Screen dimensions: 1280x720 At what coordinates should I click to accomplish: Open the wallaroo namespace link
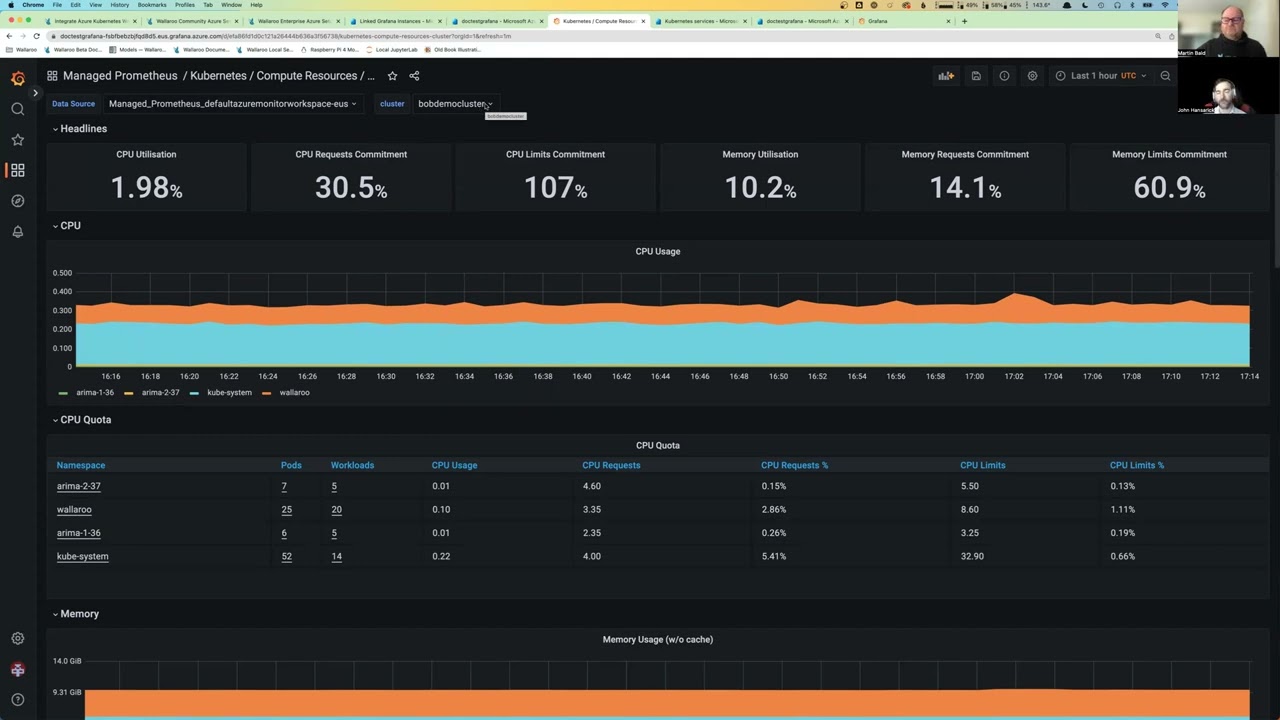tap(74, 510)
